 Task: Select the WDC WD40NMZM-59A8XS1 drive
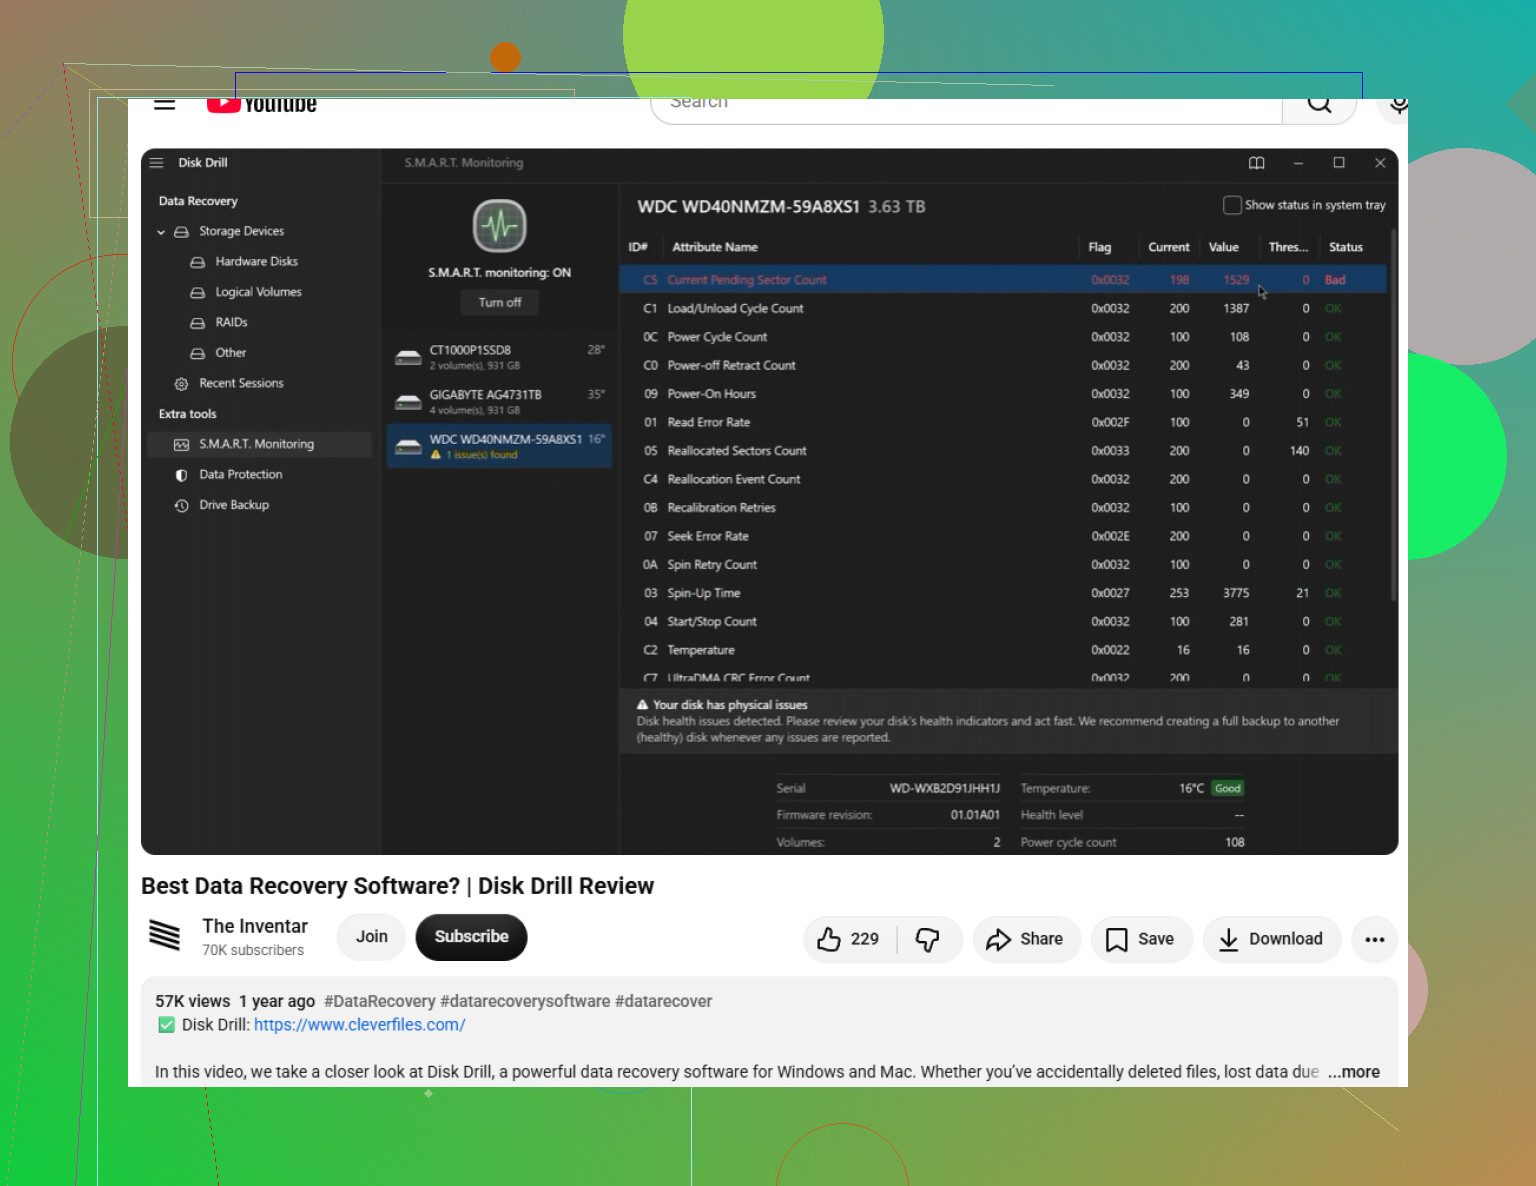click(x=500, y=446)
